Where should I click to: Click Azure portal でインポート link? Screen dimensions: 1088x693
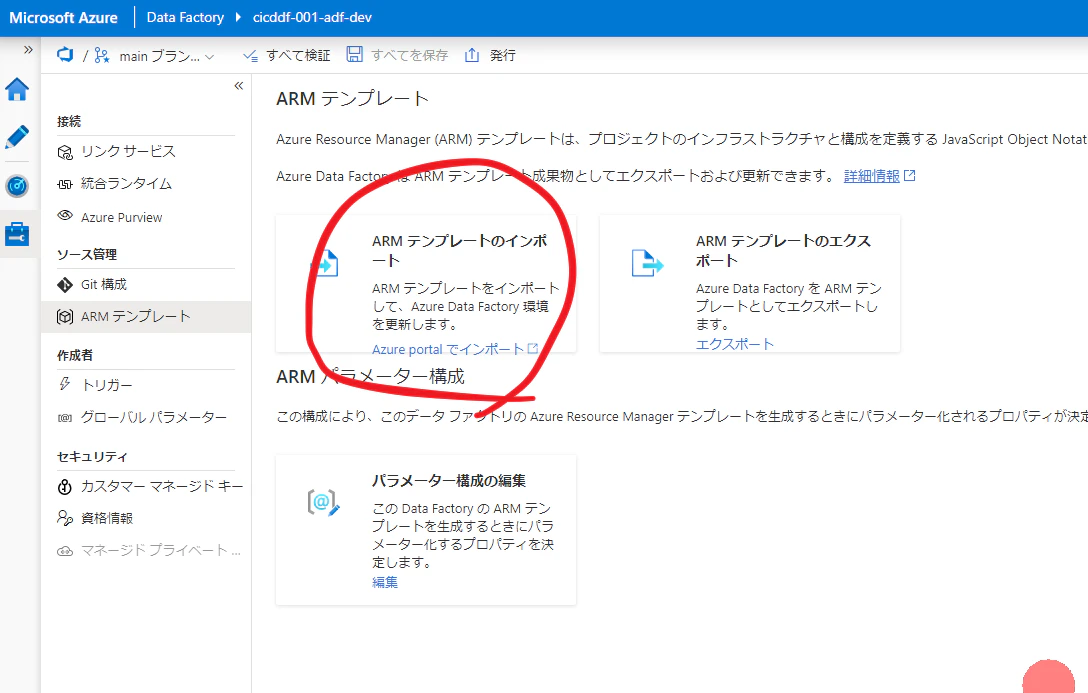(455, 349)
